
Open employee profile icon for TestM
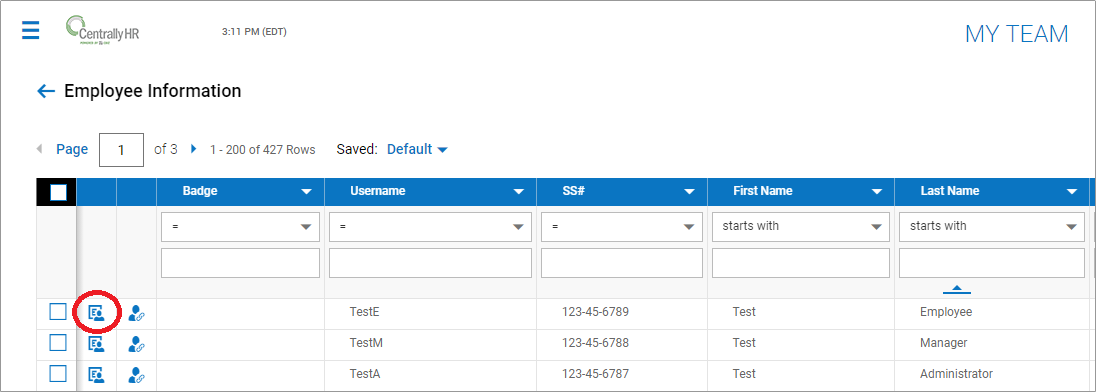[x=96, y=344]
